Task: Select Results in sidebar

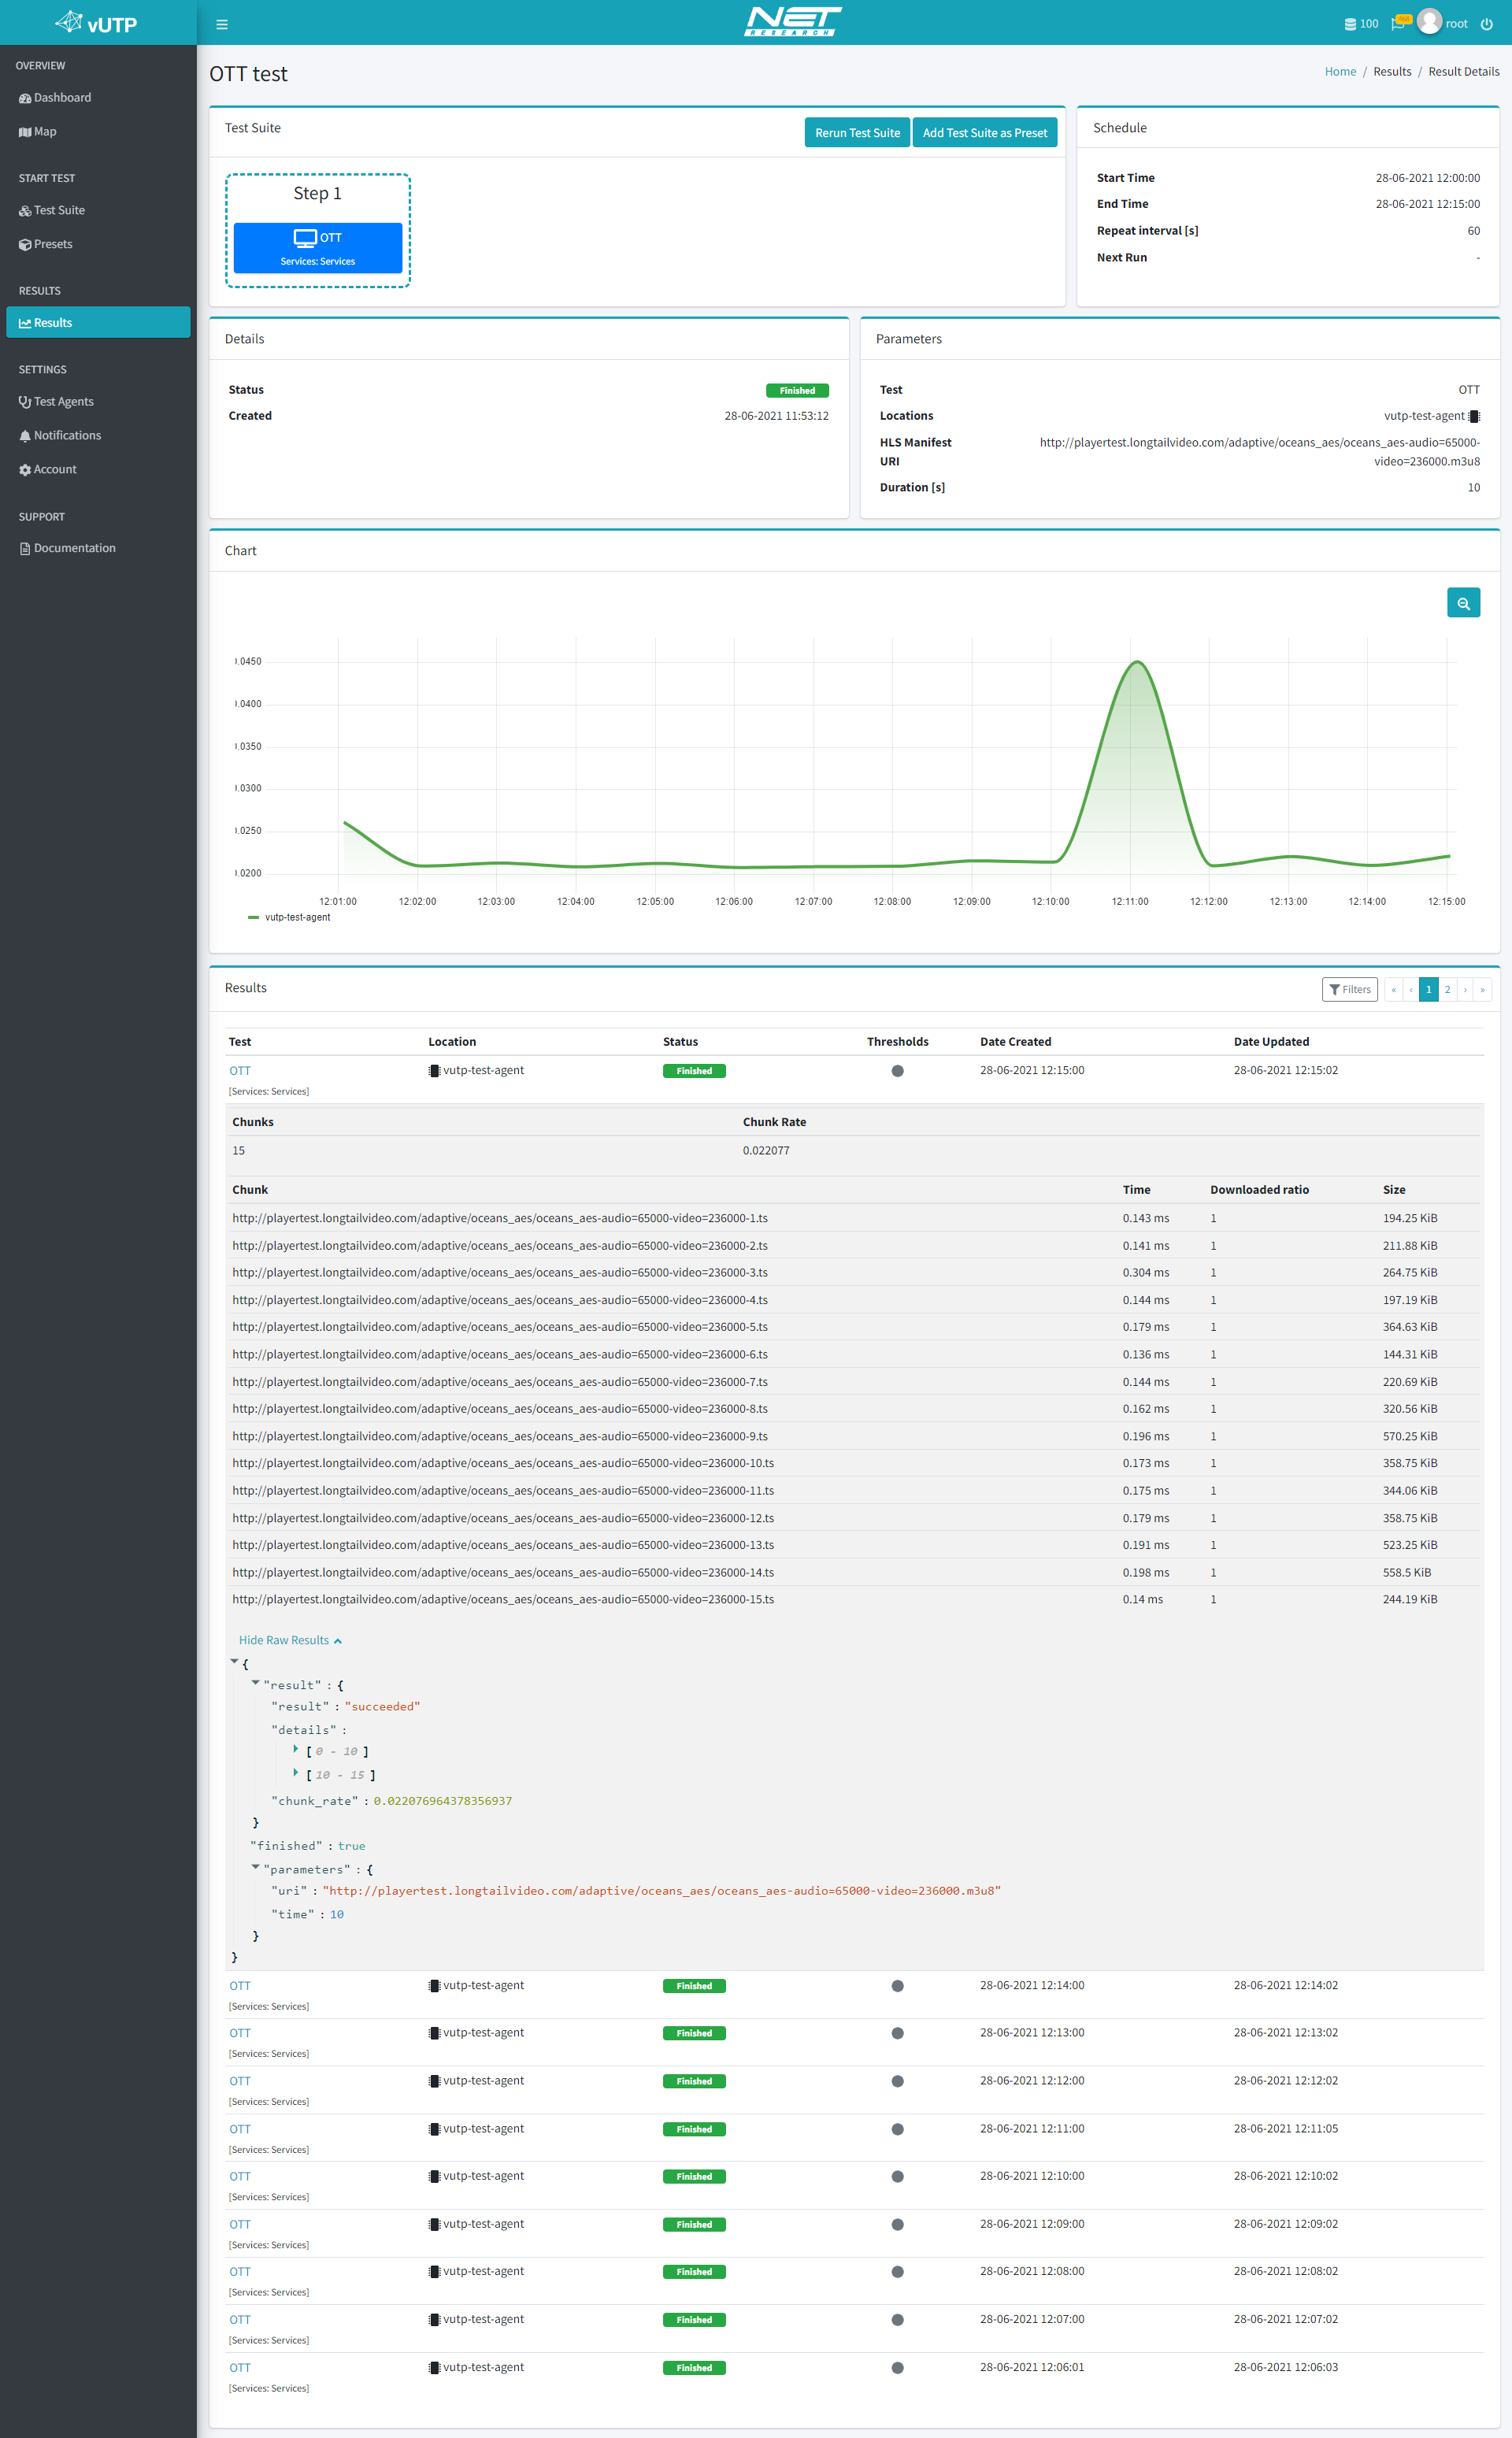Action: click(98, 322)
